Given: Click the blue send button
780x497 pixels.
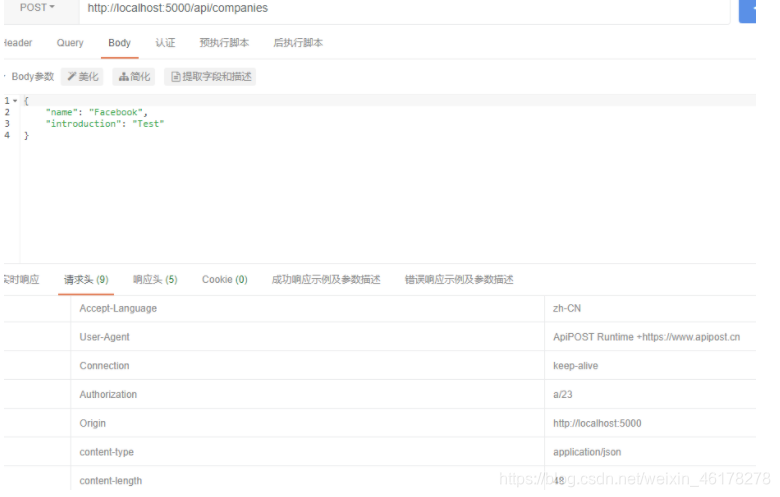Looking at the screenshot, I should coord(747,10).
